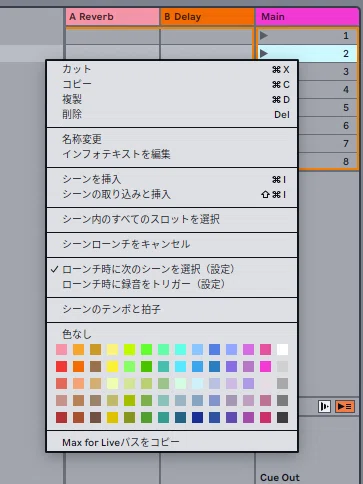Choose コピー in the context menu
Screen dimensions: 363x484
coord(172,84)
